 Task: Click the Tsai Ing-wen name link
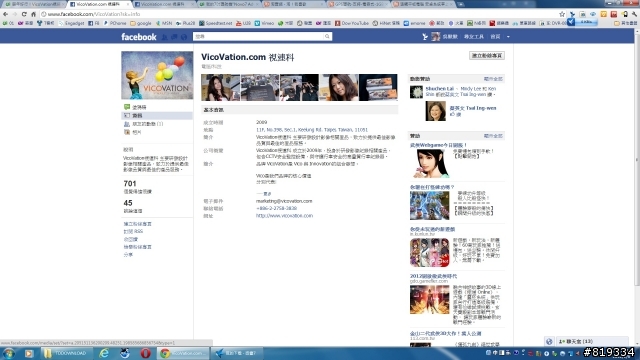pos(473,108)
